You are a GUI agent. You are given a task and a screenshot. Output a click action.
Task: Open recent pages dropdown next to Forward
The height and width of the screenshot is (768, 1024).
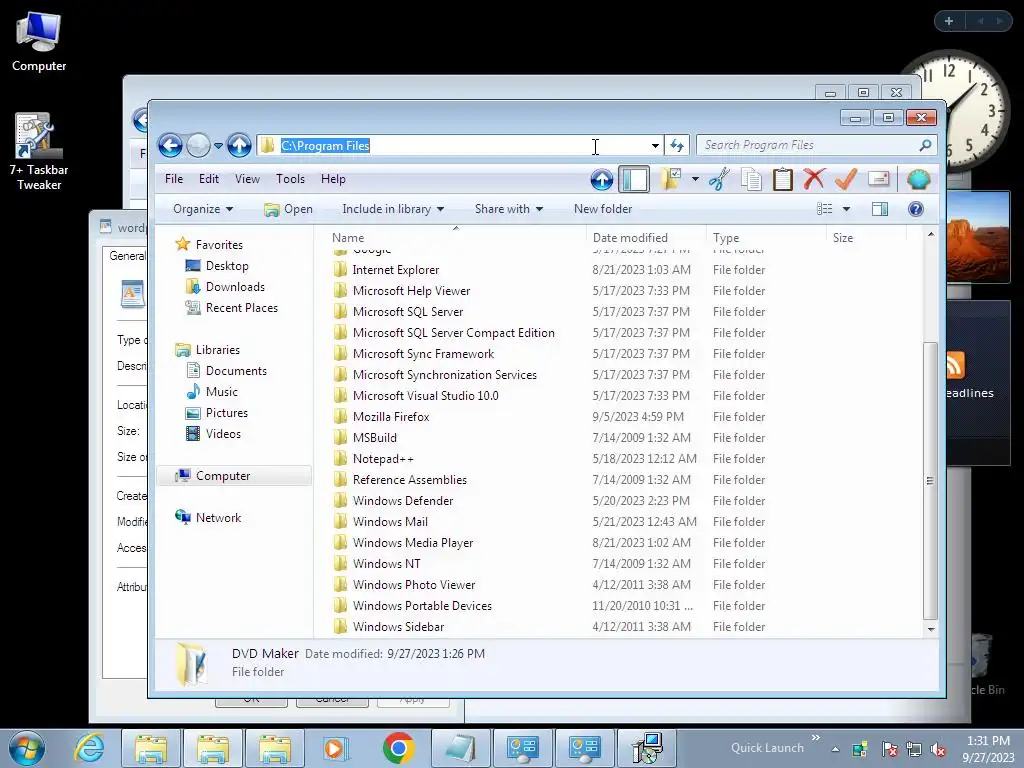[218, 145]
